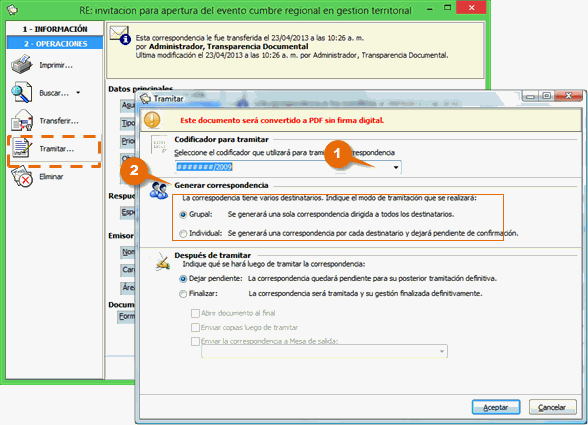This screenshot has width=588, height=425.
Task: Tick Abrir documento al final checkbox
Action: point(195,313)
